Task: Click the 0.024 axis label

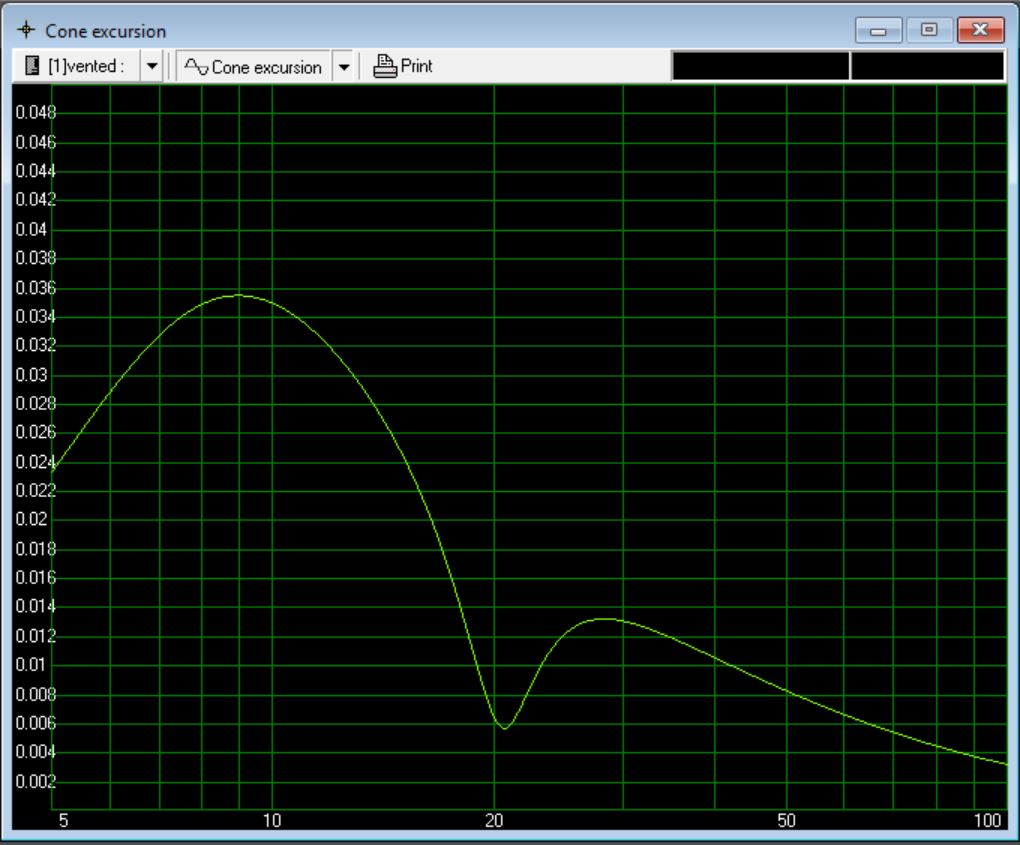Action: pos(36,462)
